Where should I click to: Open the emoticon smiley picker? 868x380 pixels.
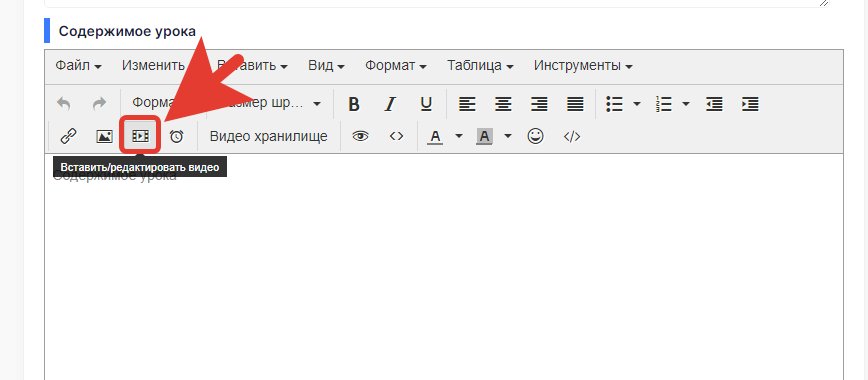(x=535, y=136)
